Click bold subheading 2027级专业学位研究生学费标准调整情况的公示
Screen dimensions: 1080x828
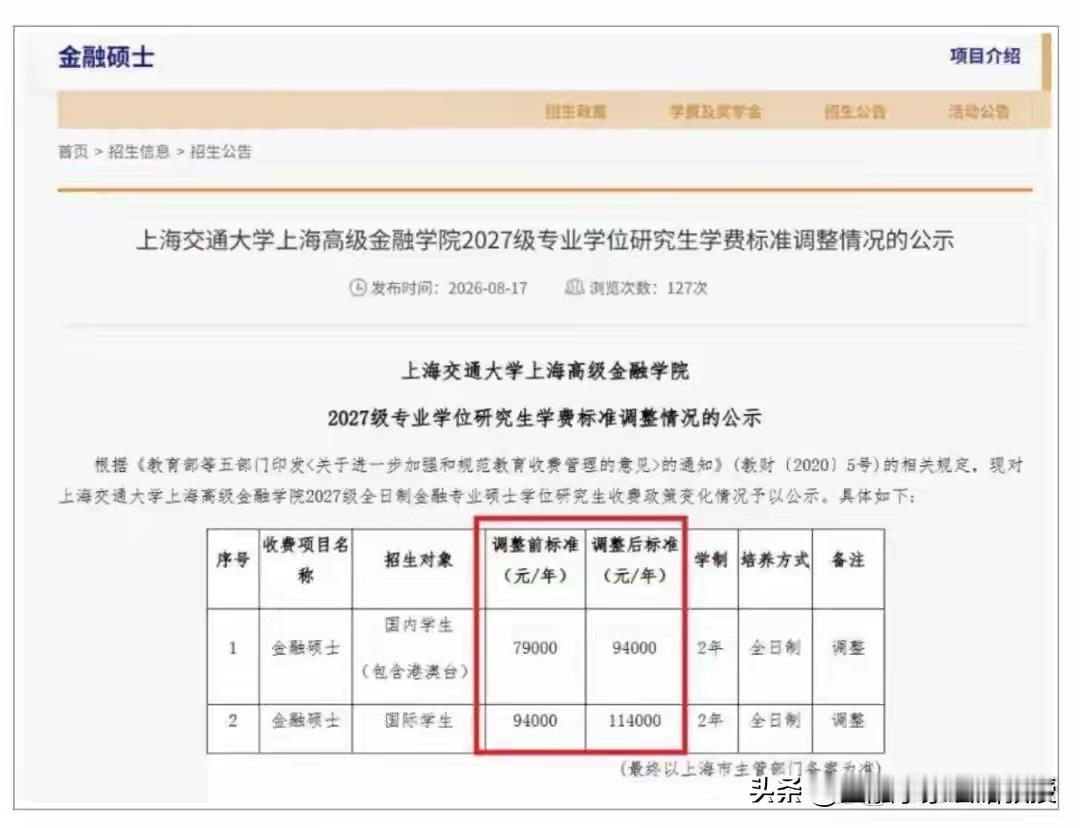coord(544,418)
